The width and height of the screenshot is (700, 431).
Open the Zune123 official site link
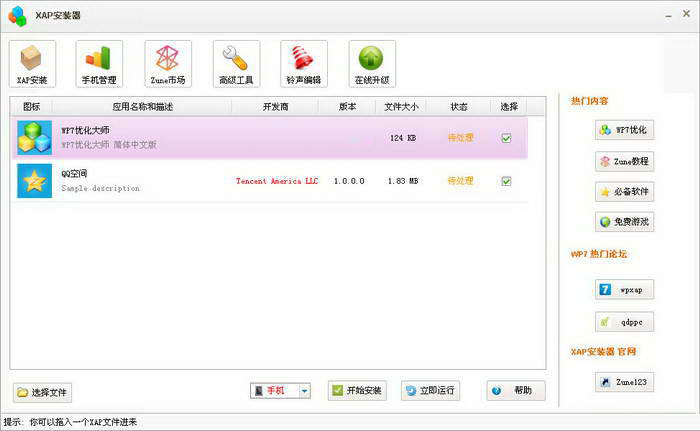pos(625,382)
